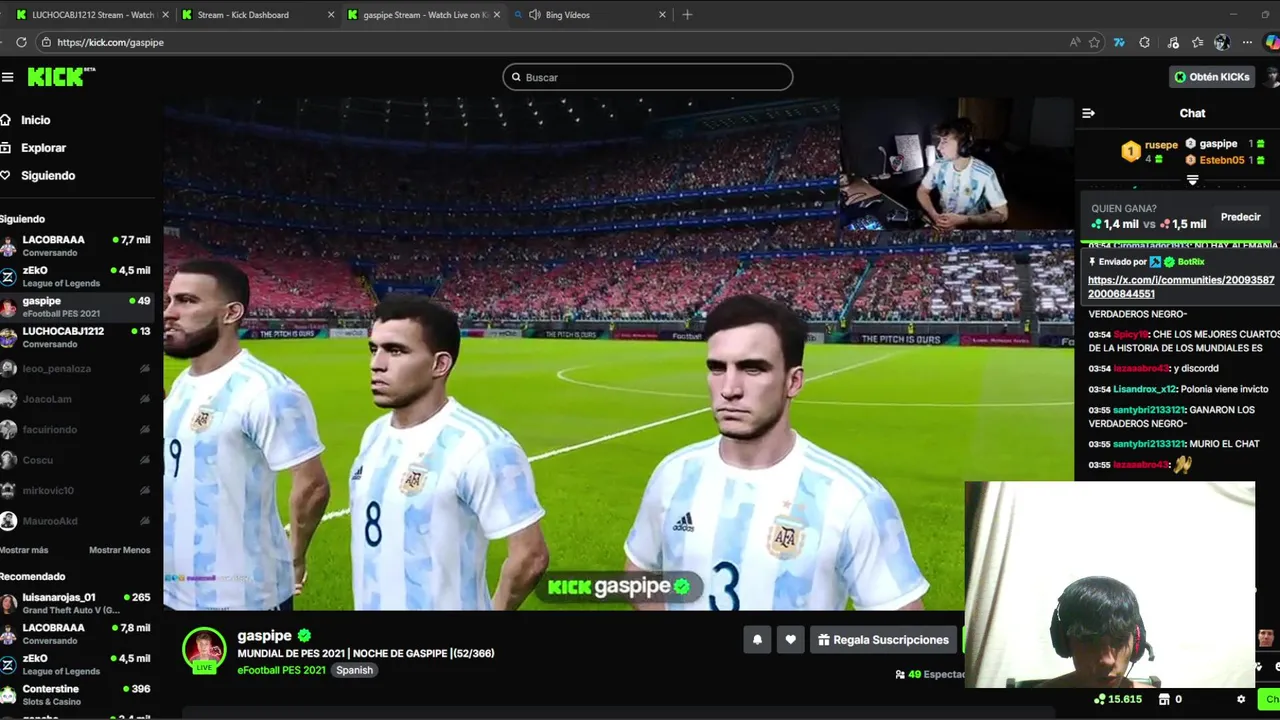Open the chat shop icon
Image resolution: width=1280 pixels, height=720 pixels.
coord(1164,699)
